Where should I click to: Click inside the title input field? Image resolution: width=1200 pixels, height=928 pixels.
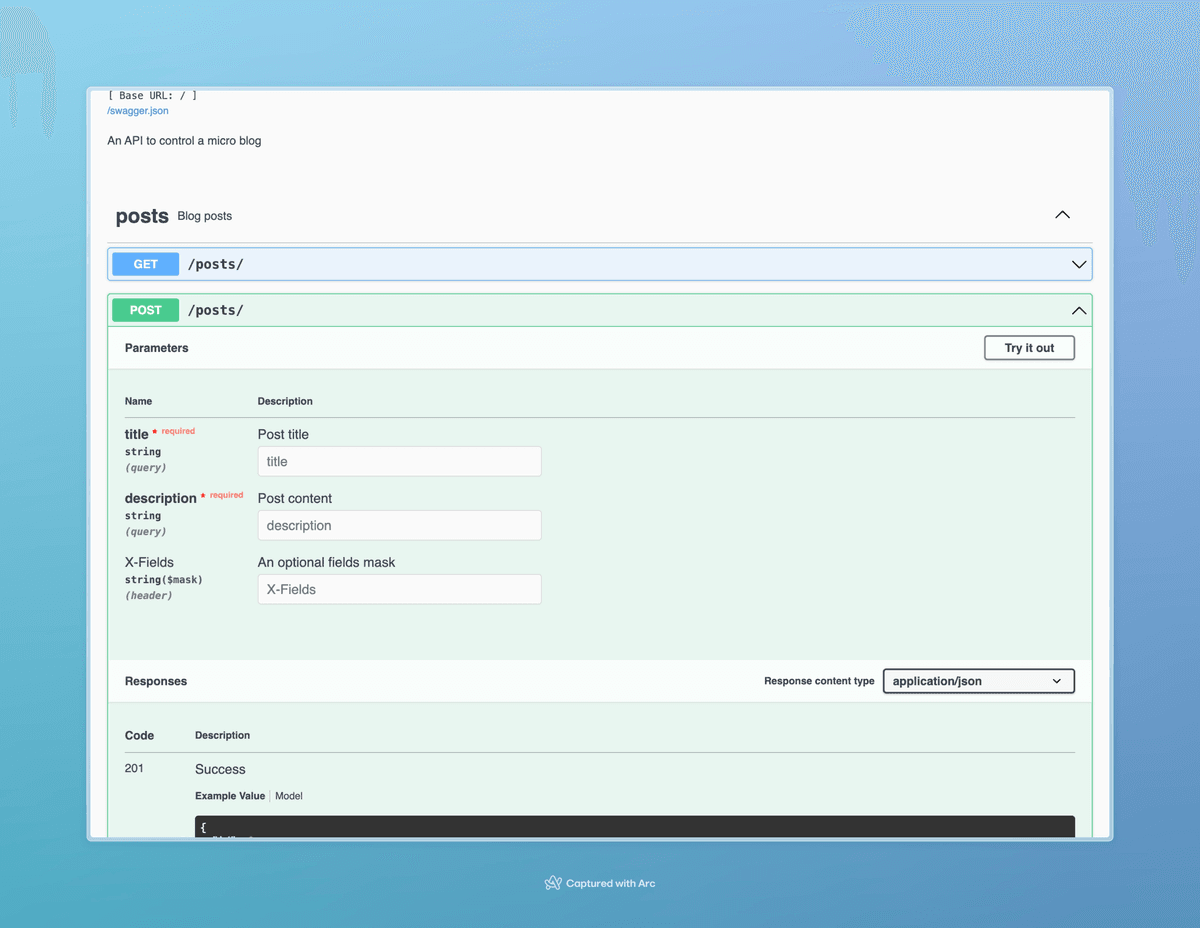399,461
